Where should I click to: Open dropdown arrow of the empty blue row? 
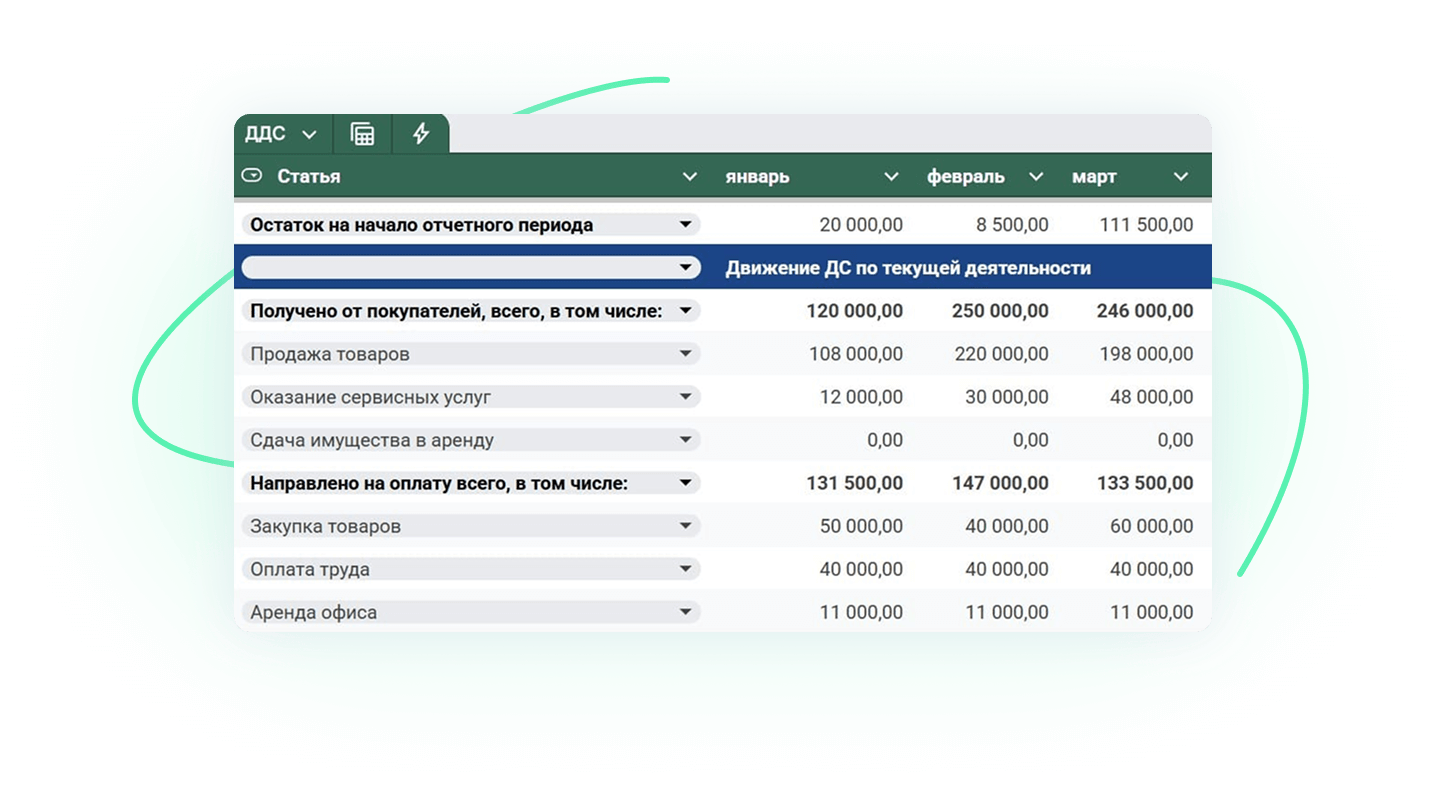point(685,268)
